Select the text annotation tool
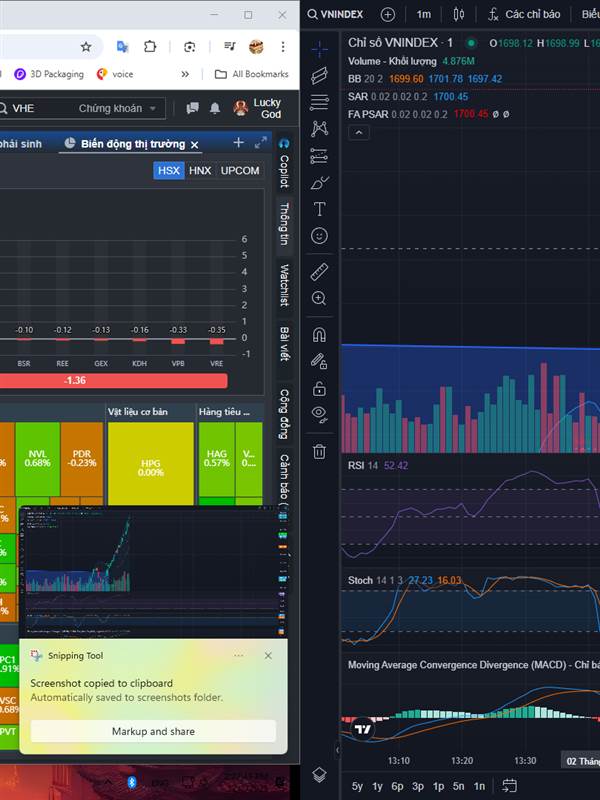The image size is (600, 800). pos(319,209)
